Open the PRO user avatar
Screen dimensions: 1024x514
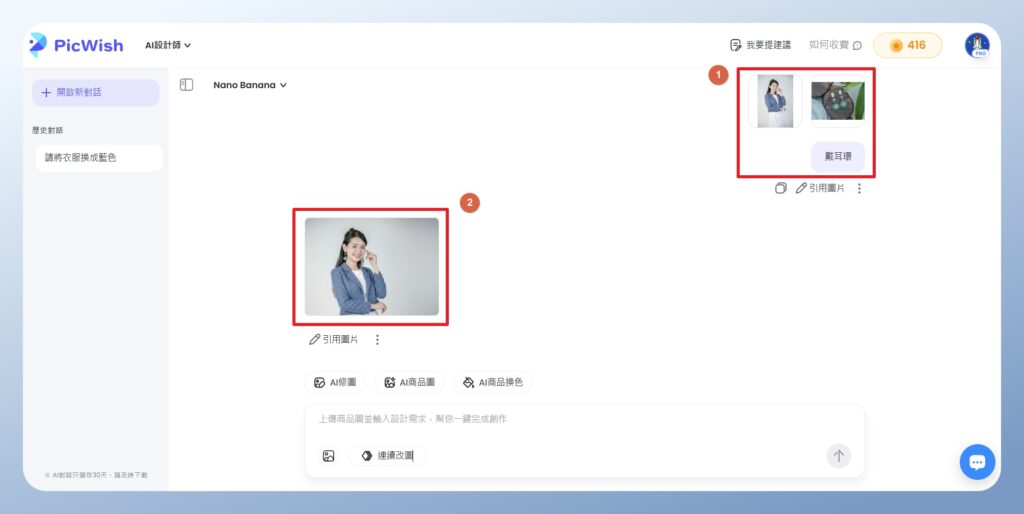click(x=976, y=45)
